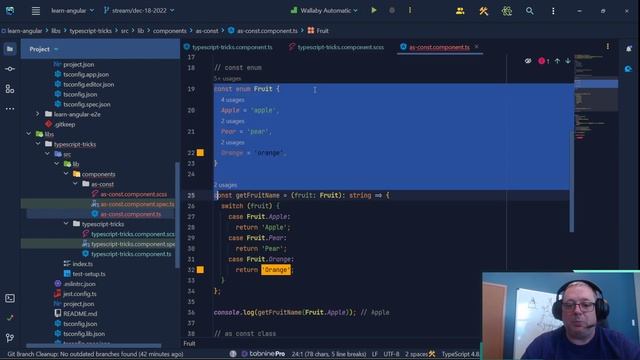
Task: Collapse the libs folder
Action: click(x=29, y=134)
